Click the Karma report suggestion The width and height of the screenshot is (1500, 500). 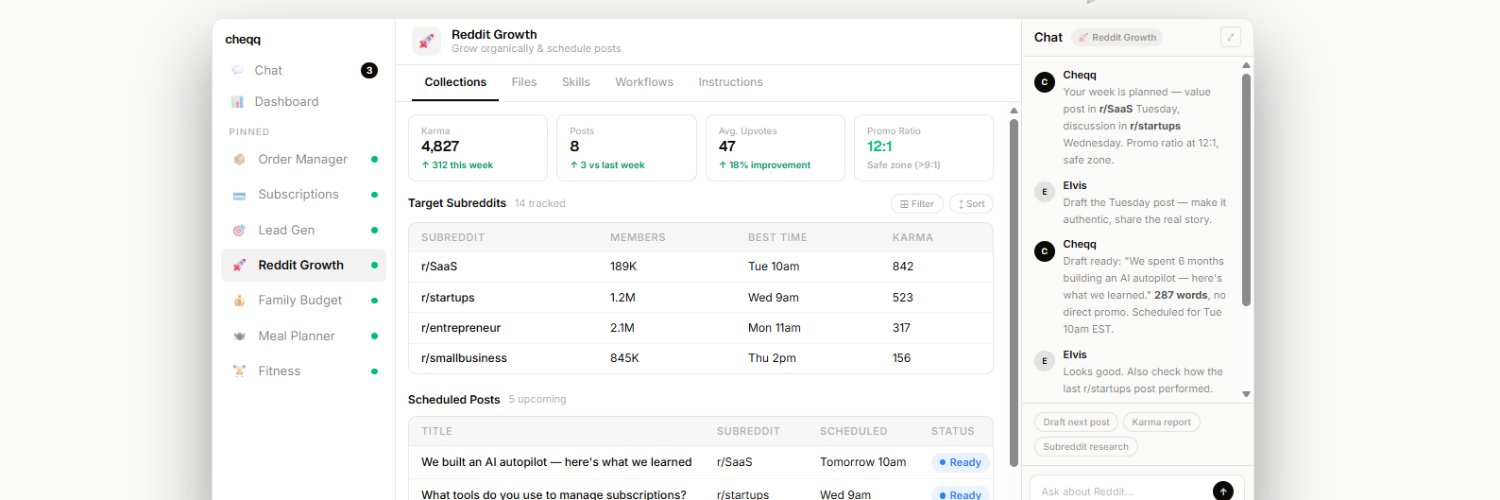1161,422
